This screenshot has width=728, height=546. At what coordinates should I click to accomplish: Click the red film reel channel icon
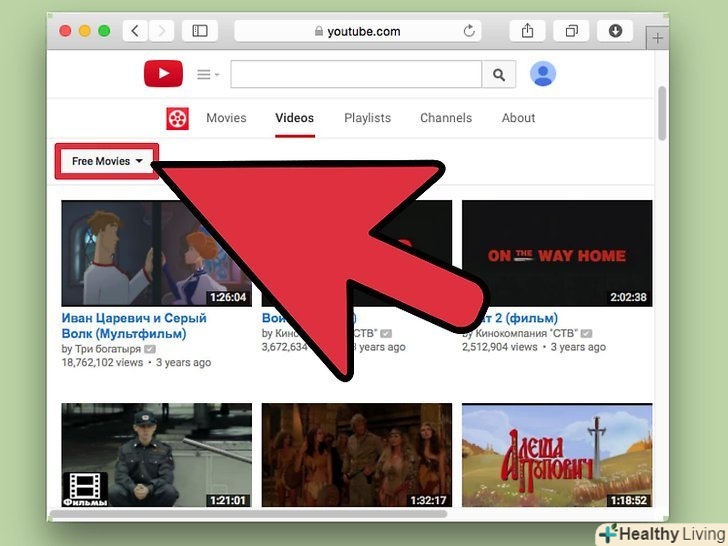click(x=177, y=118)
